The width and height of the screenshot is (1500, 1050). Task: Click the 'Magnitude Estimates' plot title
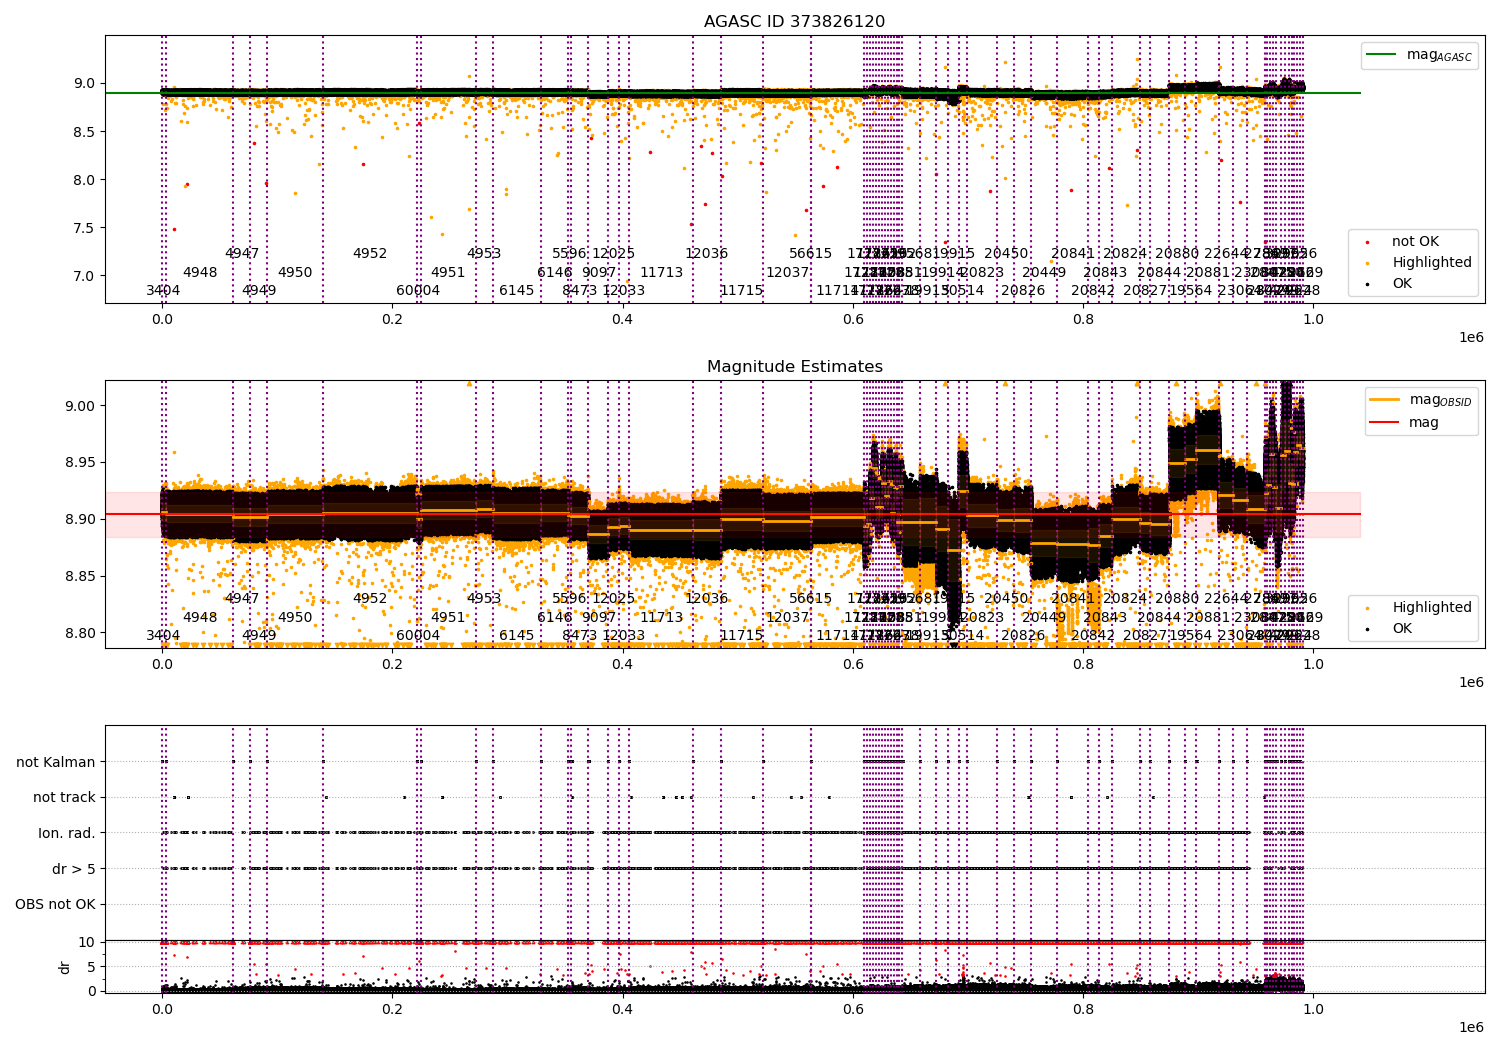794,367
